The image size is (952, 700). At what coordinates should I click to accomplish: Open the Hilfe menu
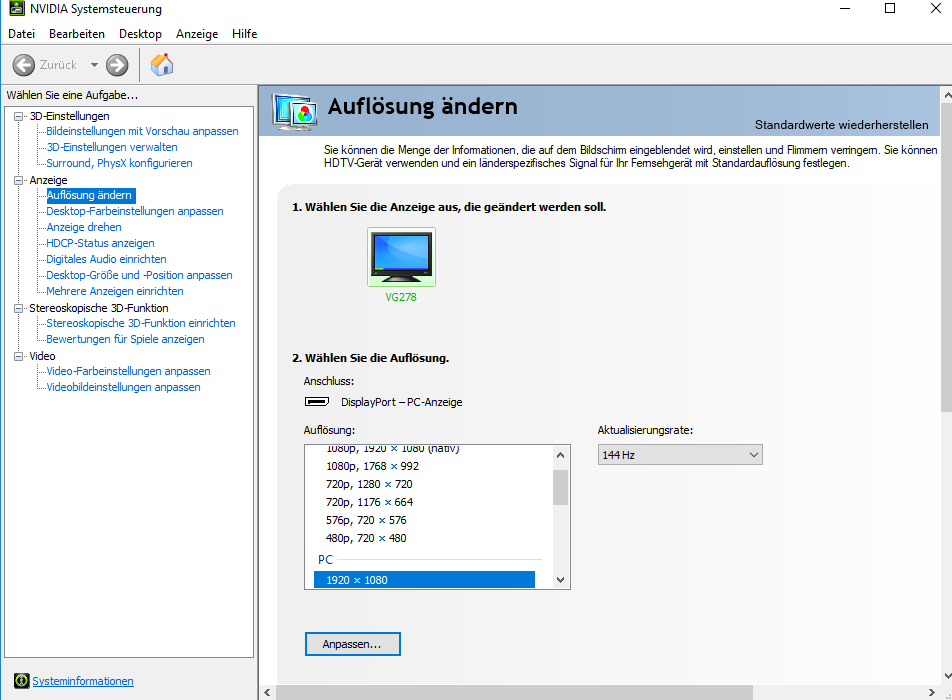(244, 34)
